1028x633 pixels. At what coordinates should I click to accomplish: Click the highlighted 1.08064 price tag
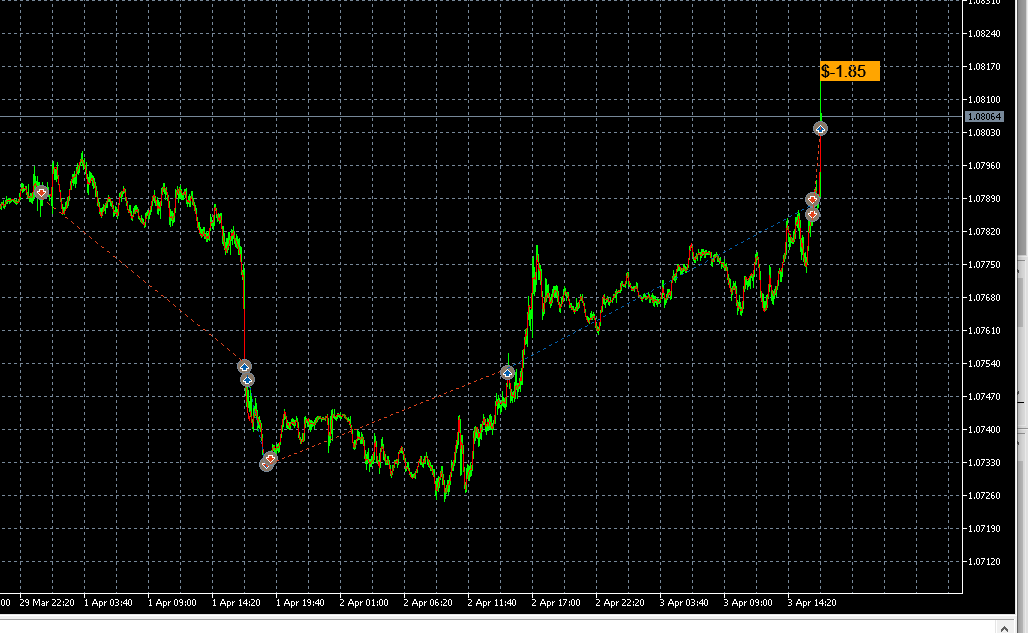click(x=985, y=117)
